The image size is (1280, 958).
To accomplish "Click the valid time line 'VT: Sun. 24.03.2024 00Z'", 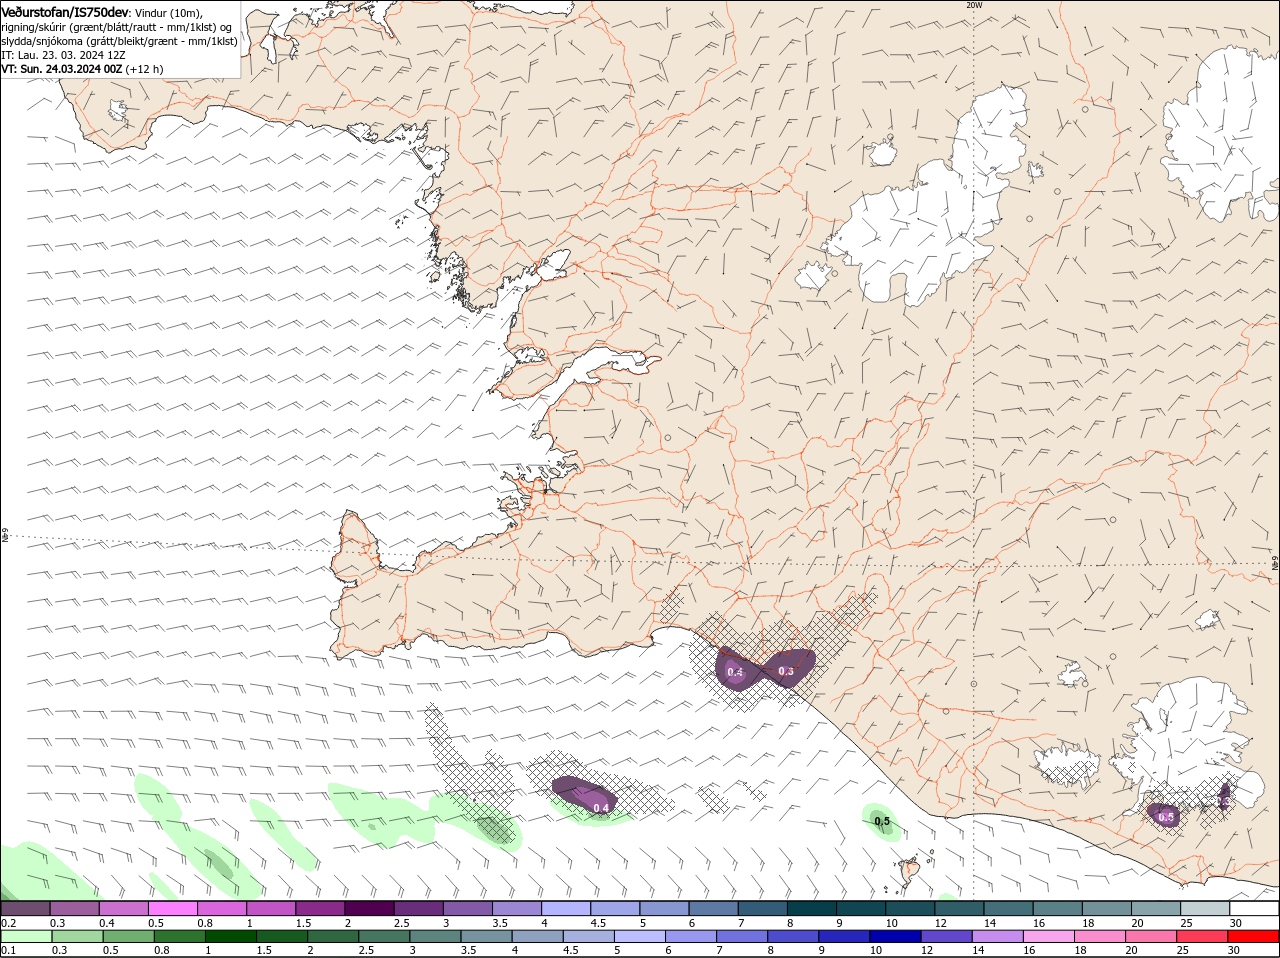I will 62,69.
